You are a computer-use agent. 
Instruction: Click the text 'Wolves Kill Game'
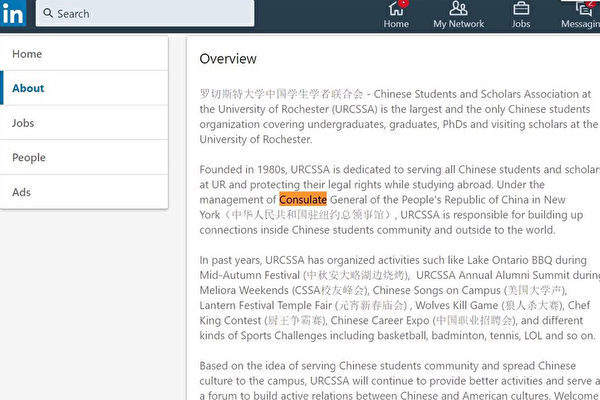(457, 305)
